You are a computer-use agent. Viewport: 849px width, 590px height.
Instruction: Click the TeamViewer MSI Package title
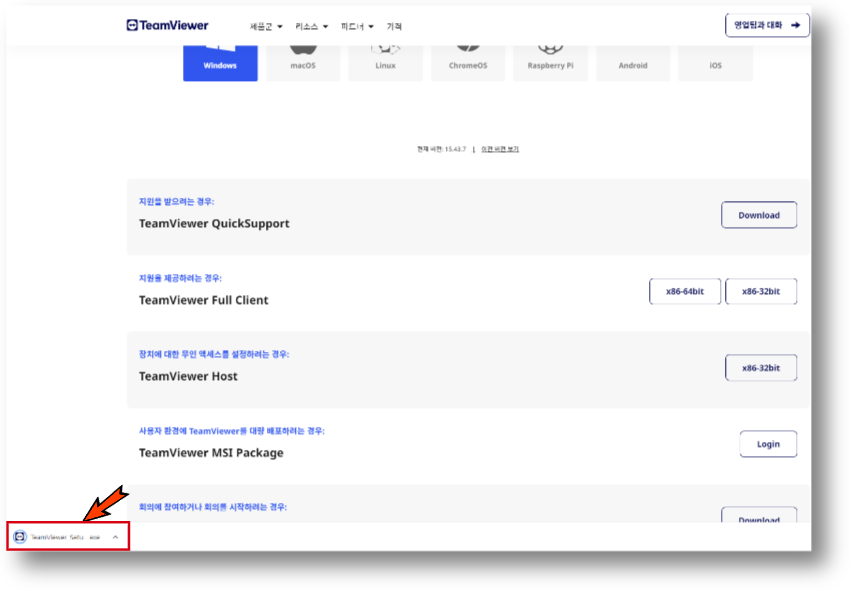pyautogui.click(x=211, y=453)
